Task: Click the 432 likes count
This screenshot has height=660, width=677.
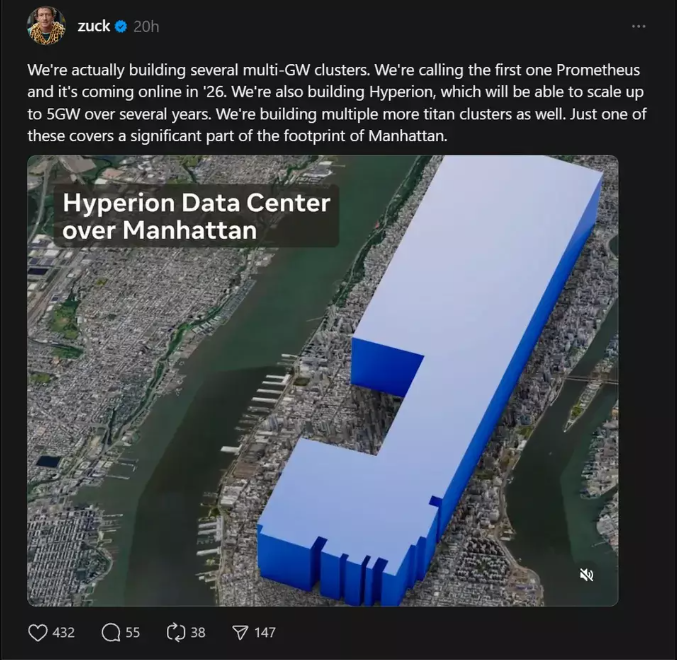Action: click(63, 632)
